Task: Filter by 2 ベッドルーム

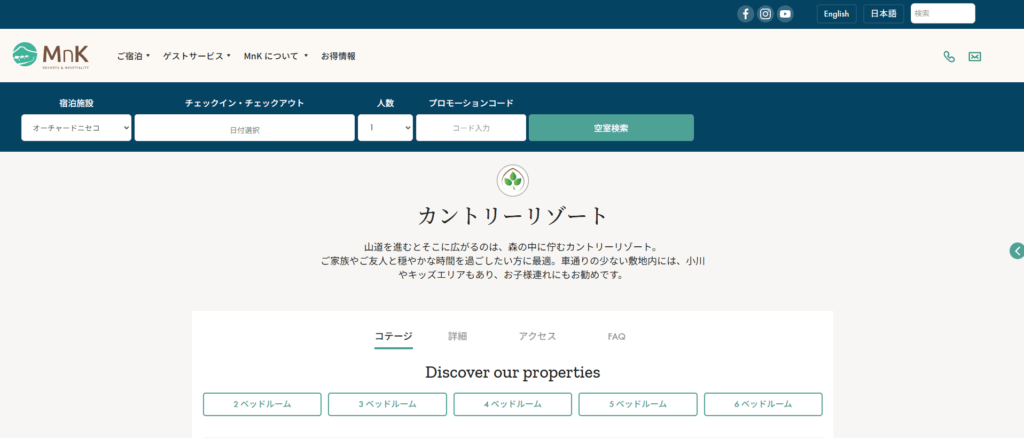Action: point(262,404)
